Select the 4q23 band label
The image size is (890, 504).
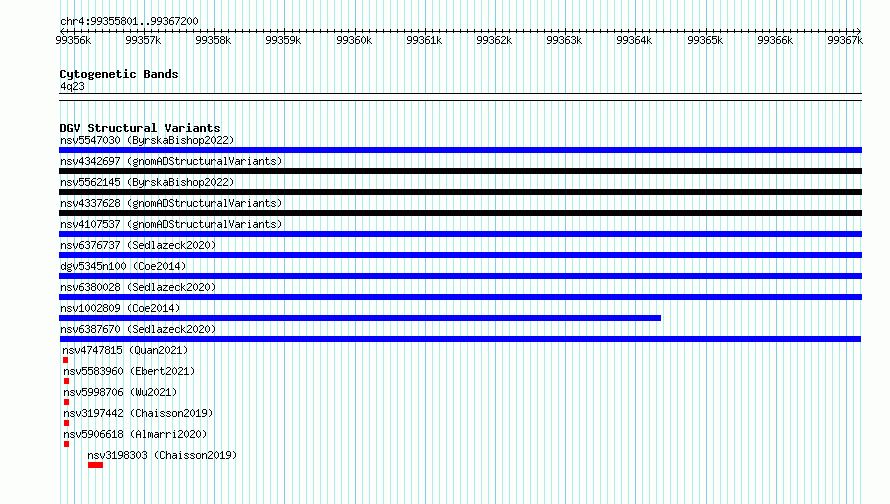click(x=72, y=86)
